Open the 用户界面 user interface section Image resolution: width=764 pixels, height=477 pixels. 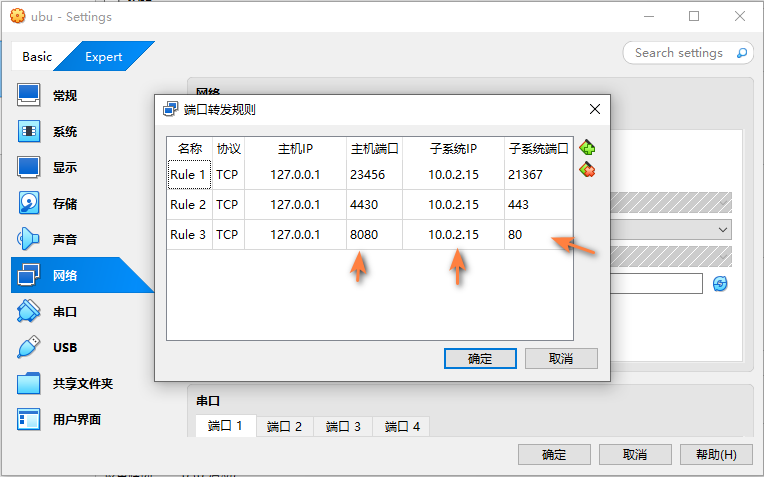[76, 420]
